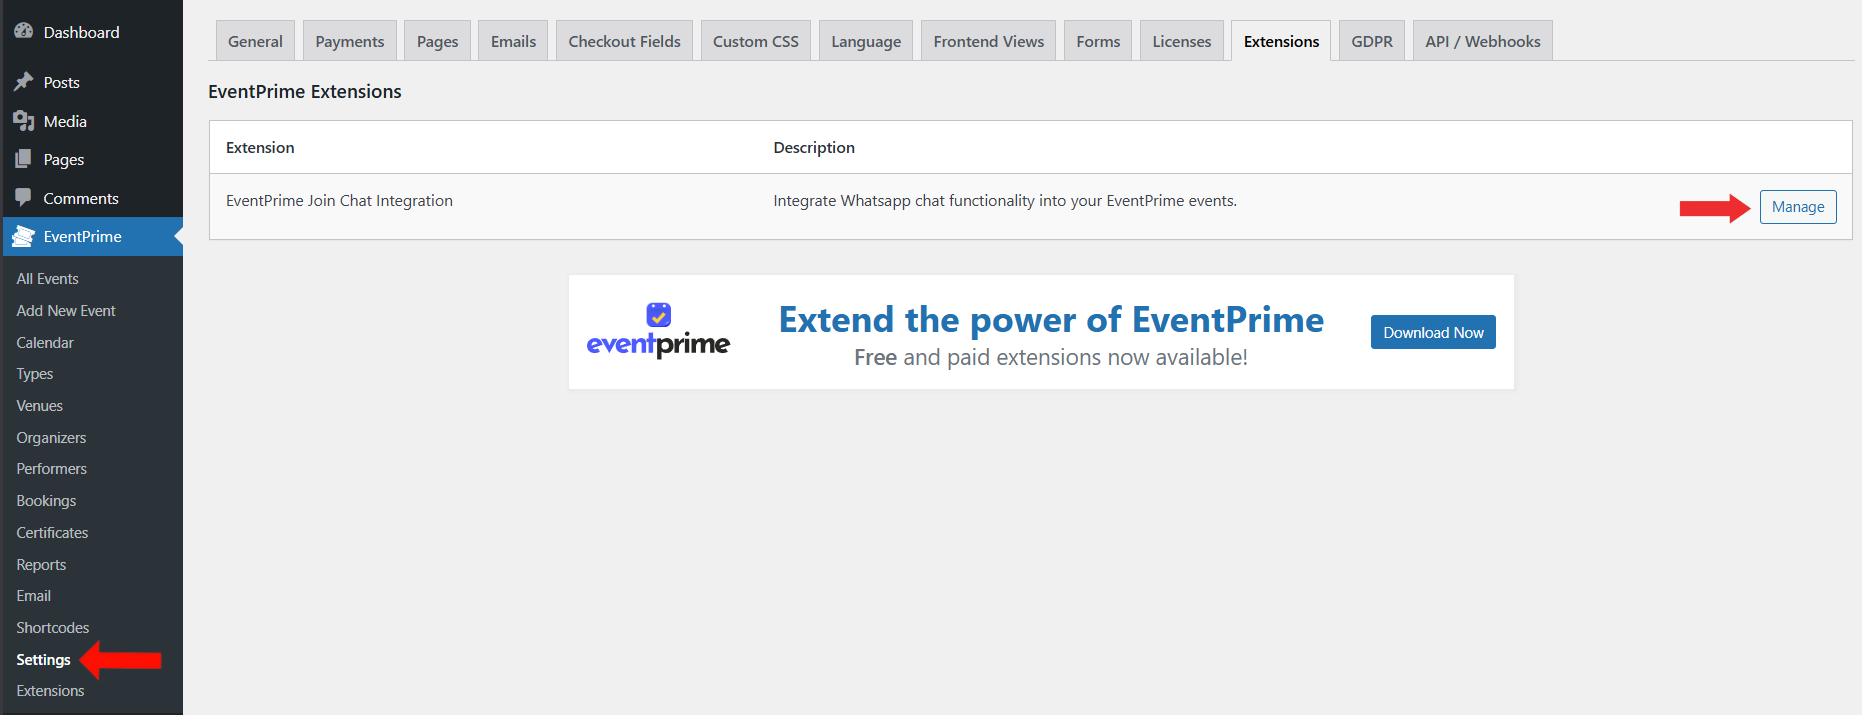Choose Add New Event submenu item

[66, 311]
